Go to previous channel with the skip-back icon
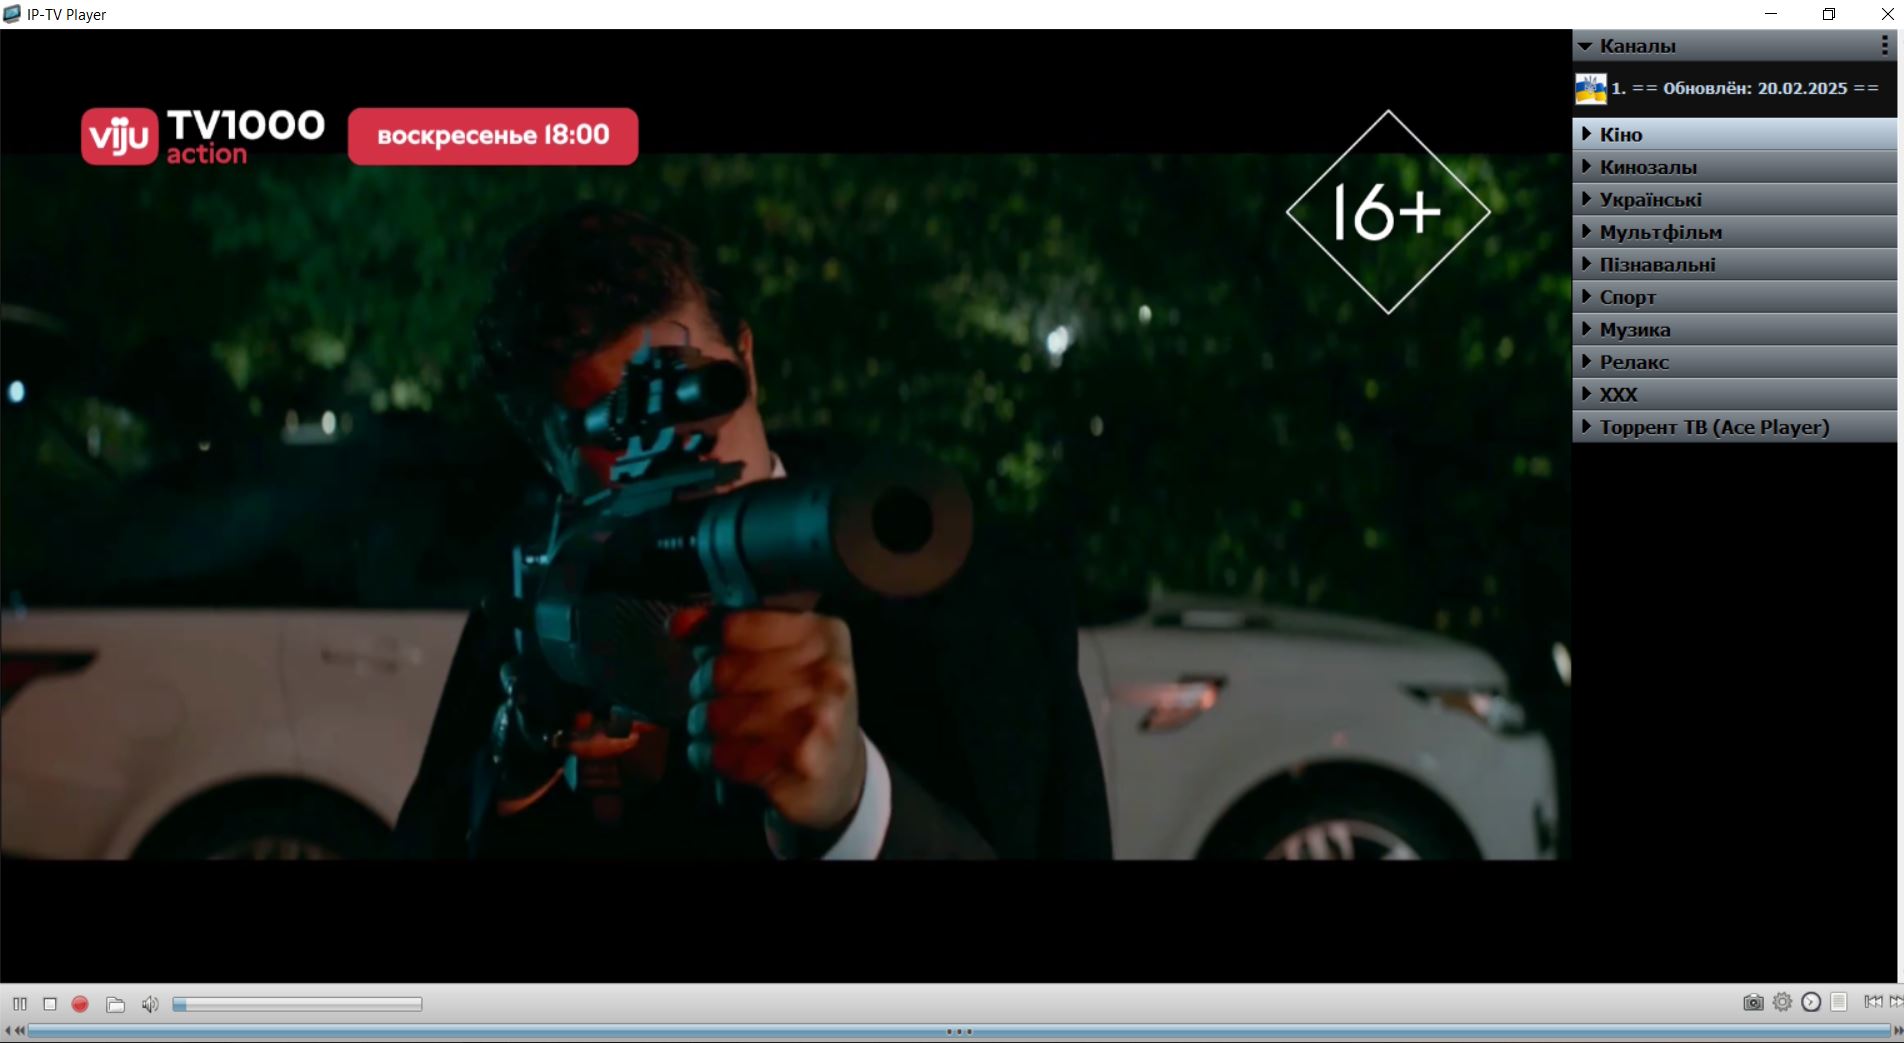Image resolution: width=1904 pixels, height=1043 pixels. 1873,1001
